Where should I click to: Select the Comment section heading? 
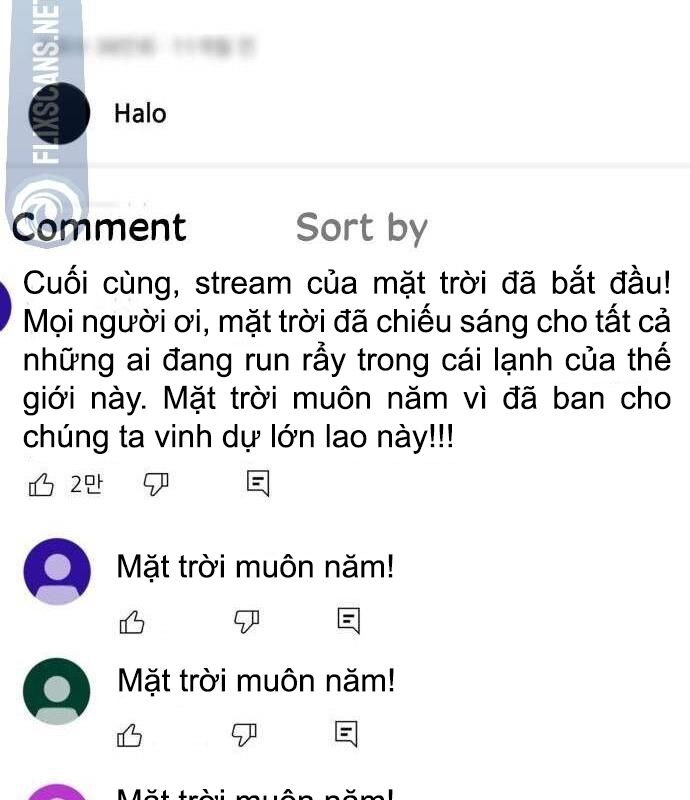tap(100, 228)
